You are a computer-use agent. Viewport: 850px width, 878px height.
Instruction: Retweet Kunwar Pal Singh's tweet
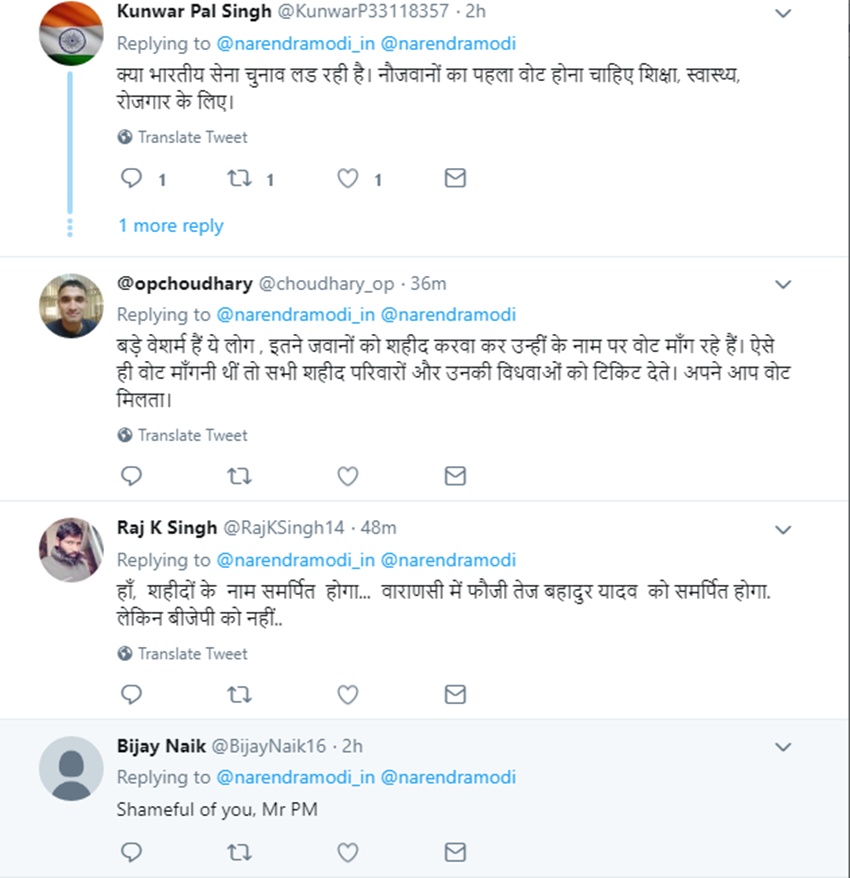(239, 179)
